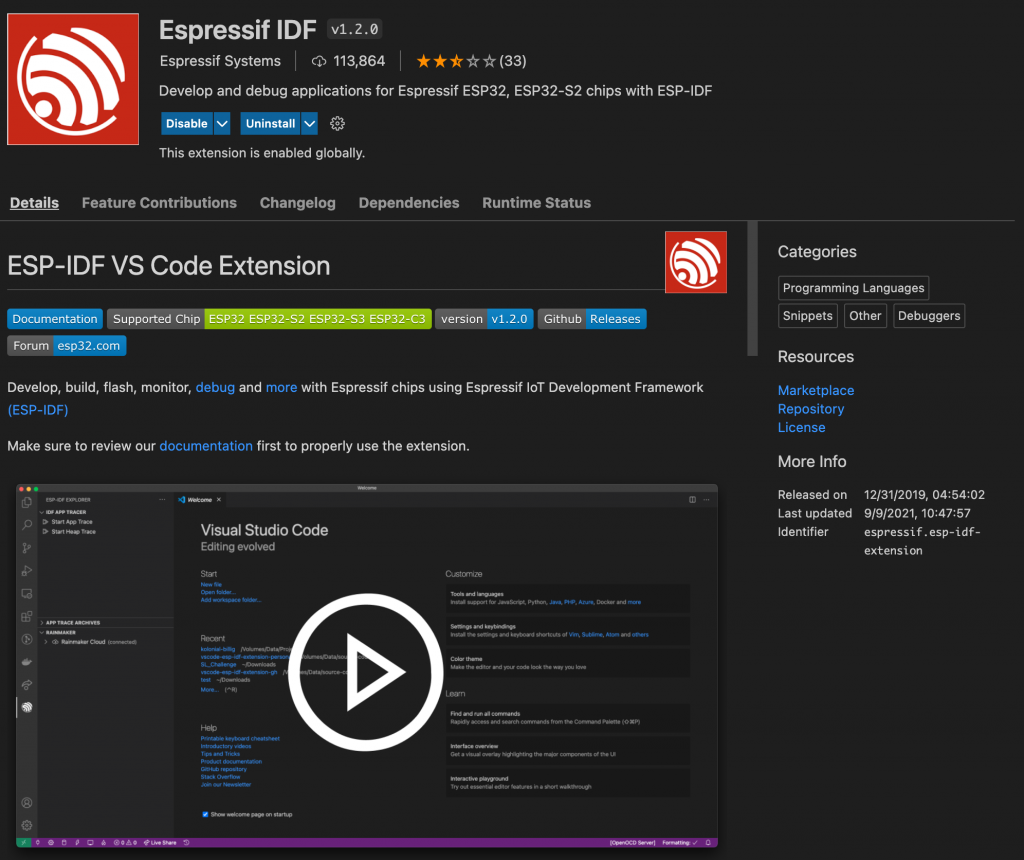1024x860 pixels.
Task: Click the ESP-IDF icon beside the extension heading
Action: pyautogui.click(x=696, y=262)
